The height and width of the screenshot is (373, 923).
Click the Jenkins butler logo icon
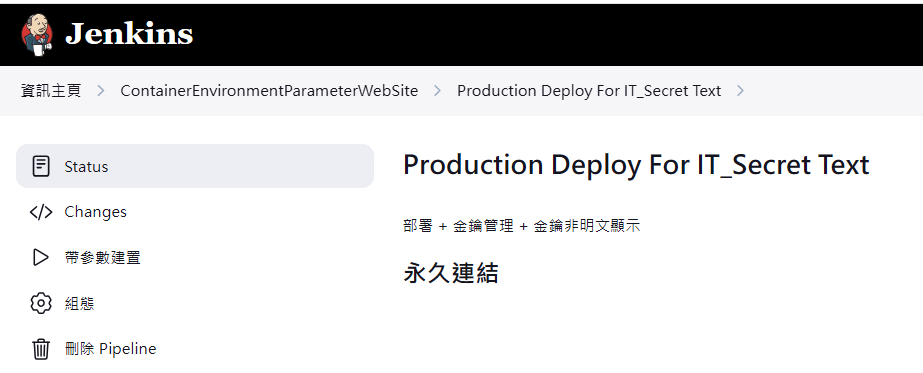(36, 35)
